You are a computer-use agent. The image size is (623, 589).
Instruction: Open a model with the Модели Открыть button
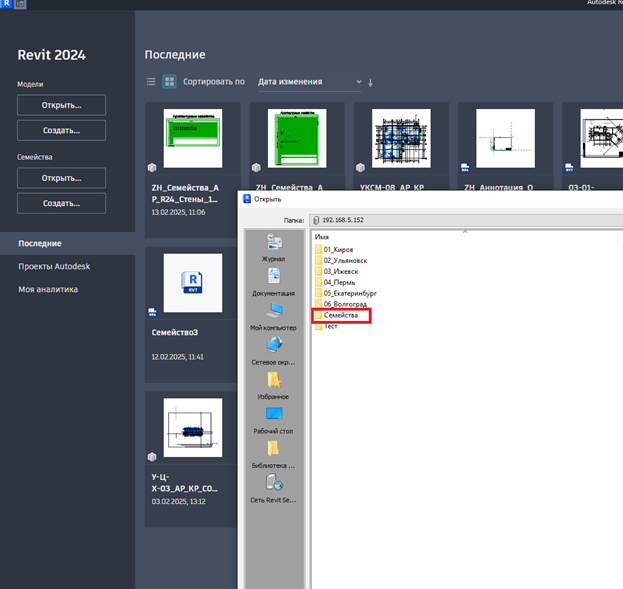(61, 105)
